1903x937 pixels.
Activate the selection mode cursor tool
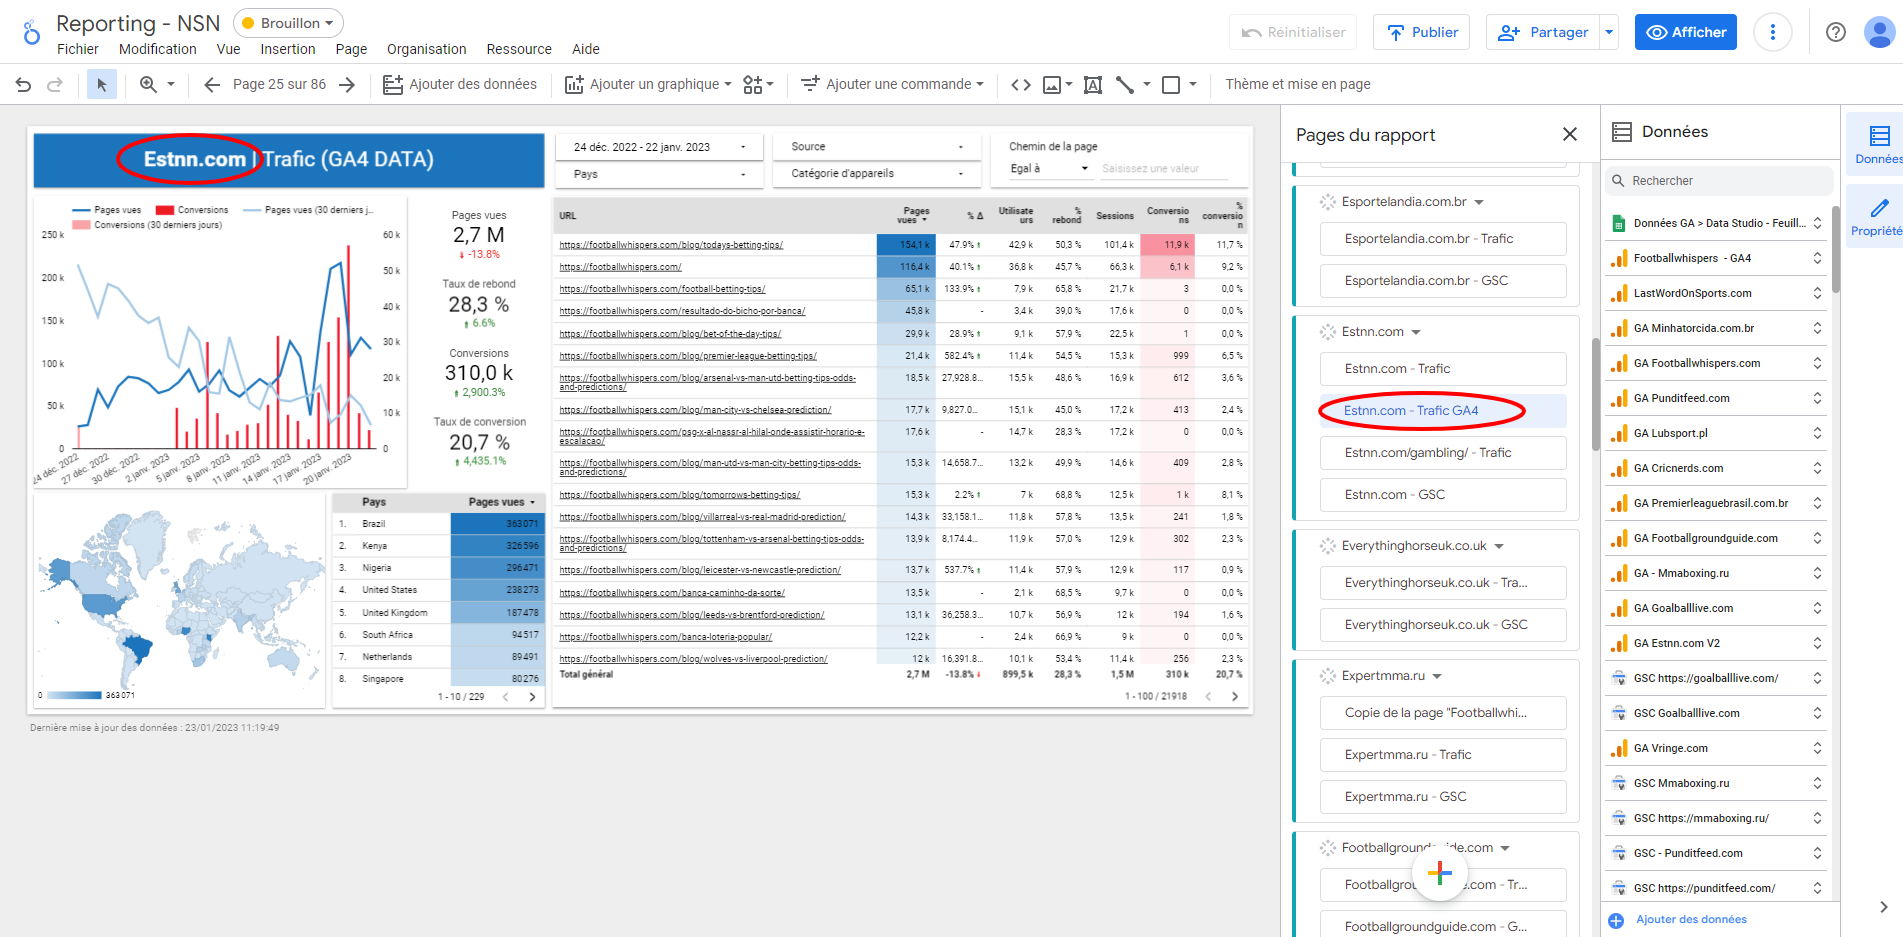pyautogui.click(x=101, y=85)
